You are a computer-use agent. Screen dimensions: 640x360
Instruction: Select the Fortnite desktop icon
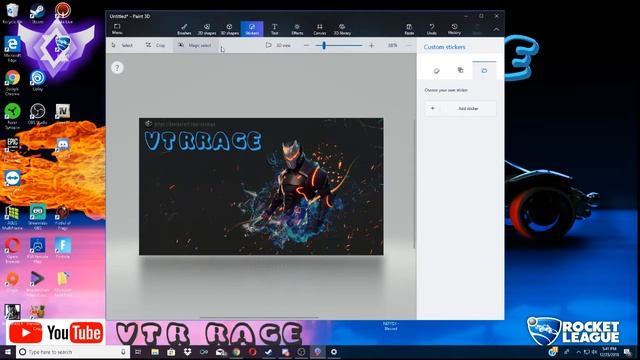[63, 248]
